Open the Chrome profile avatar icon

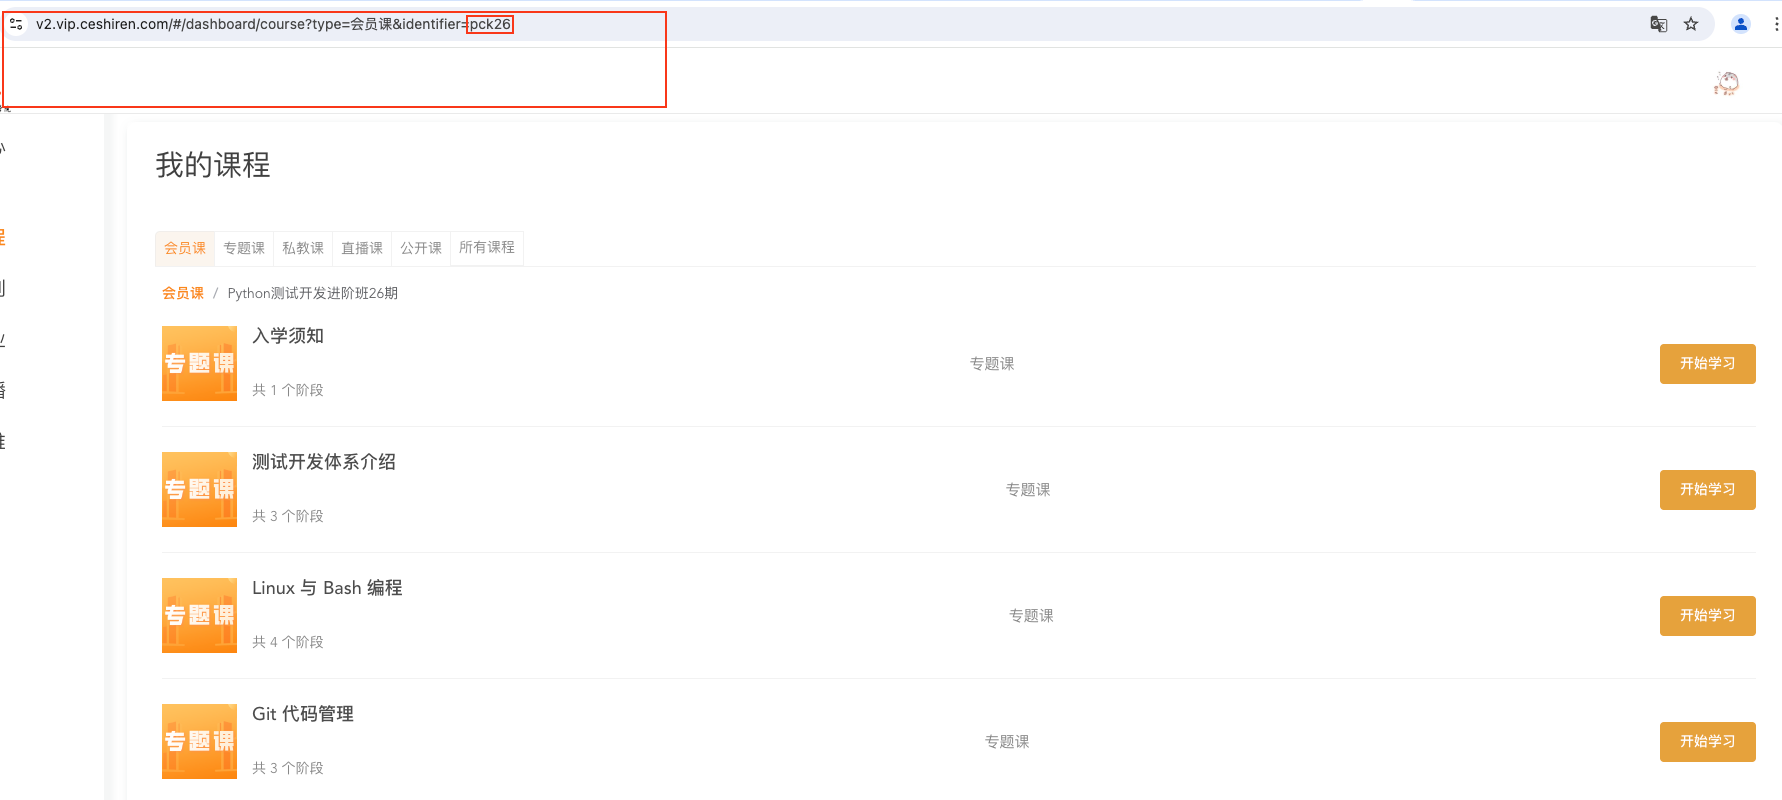[1741, 24]
